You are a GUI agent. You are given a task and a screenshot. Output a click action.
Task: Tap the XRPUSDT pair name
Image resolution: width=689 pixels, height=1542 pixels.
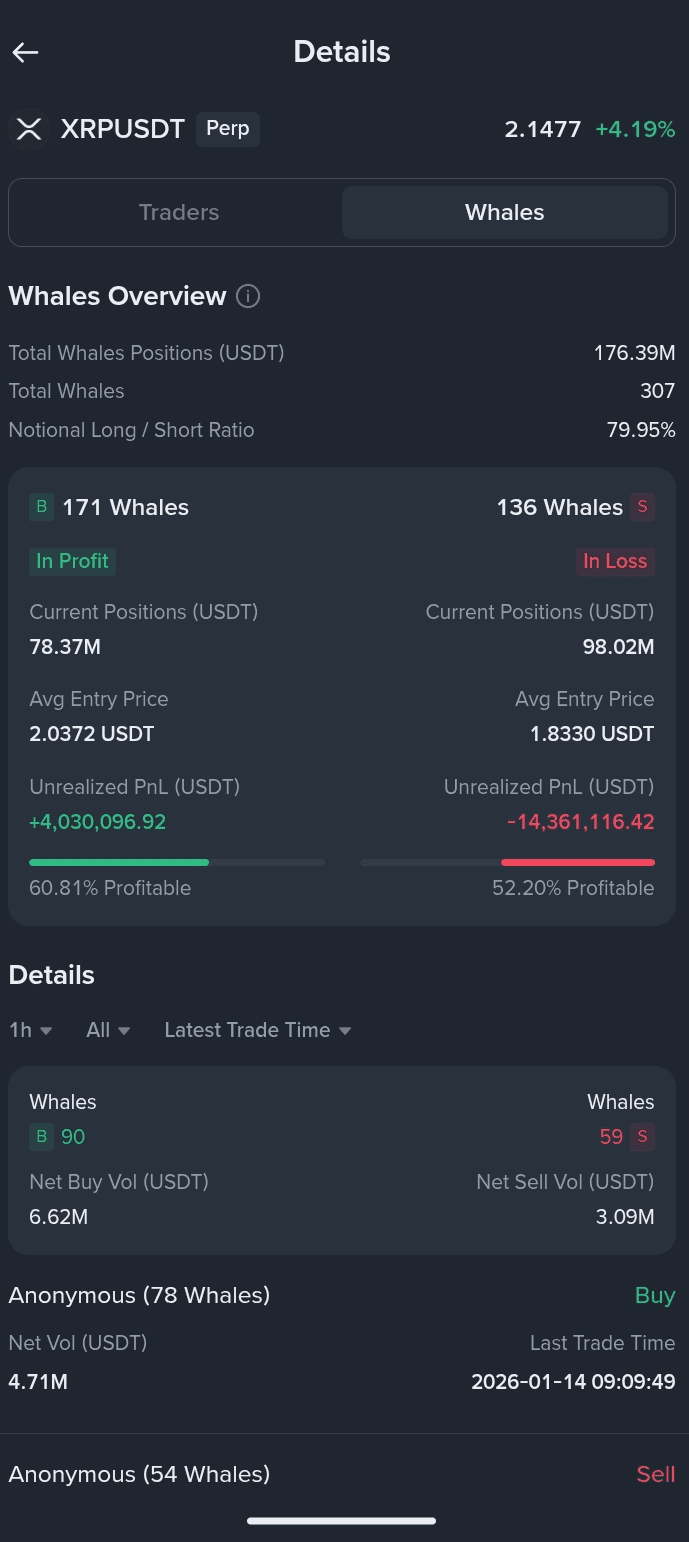tap(123, 129)
